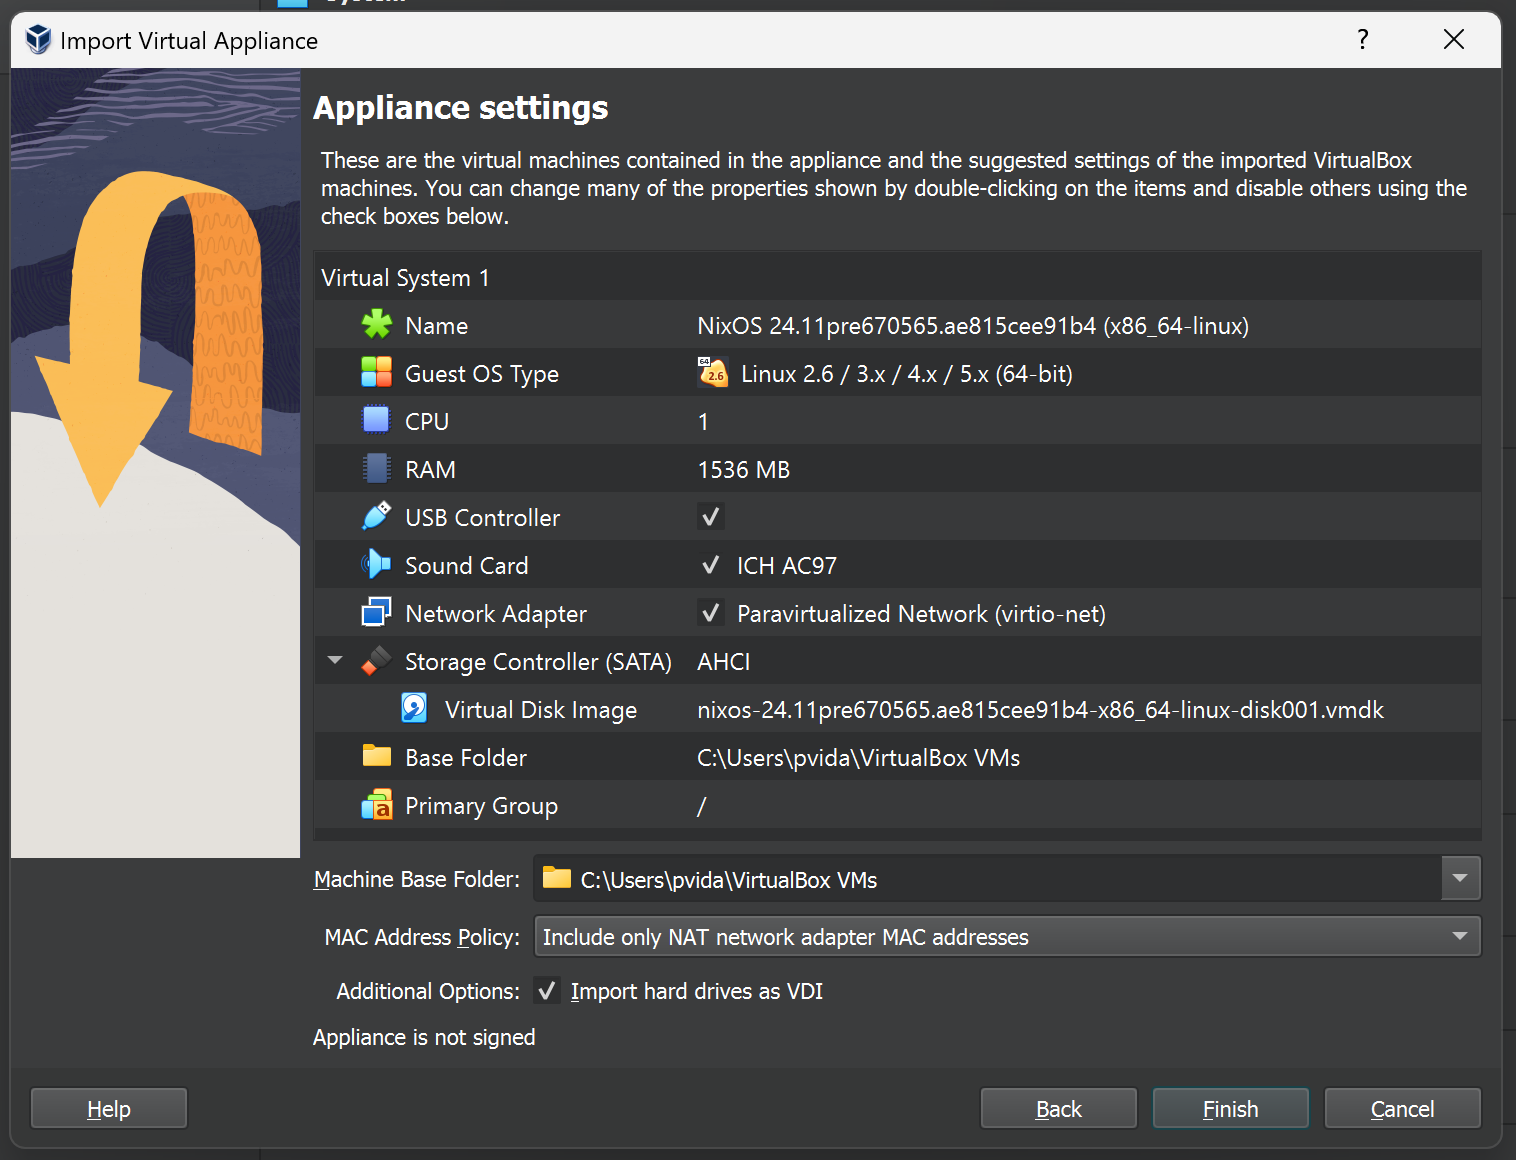Select the 1536 MB RAM value

pos(744,470)
